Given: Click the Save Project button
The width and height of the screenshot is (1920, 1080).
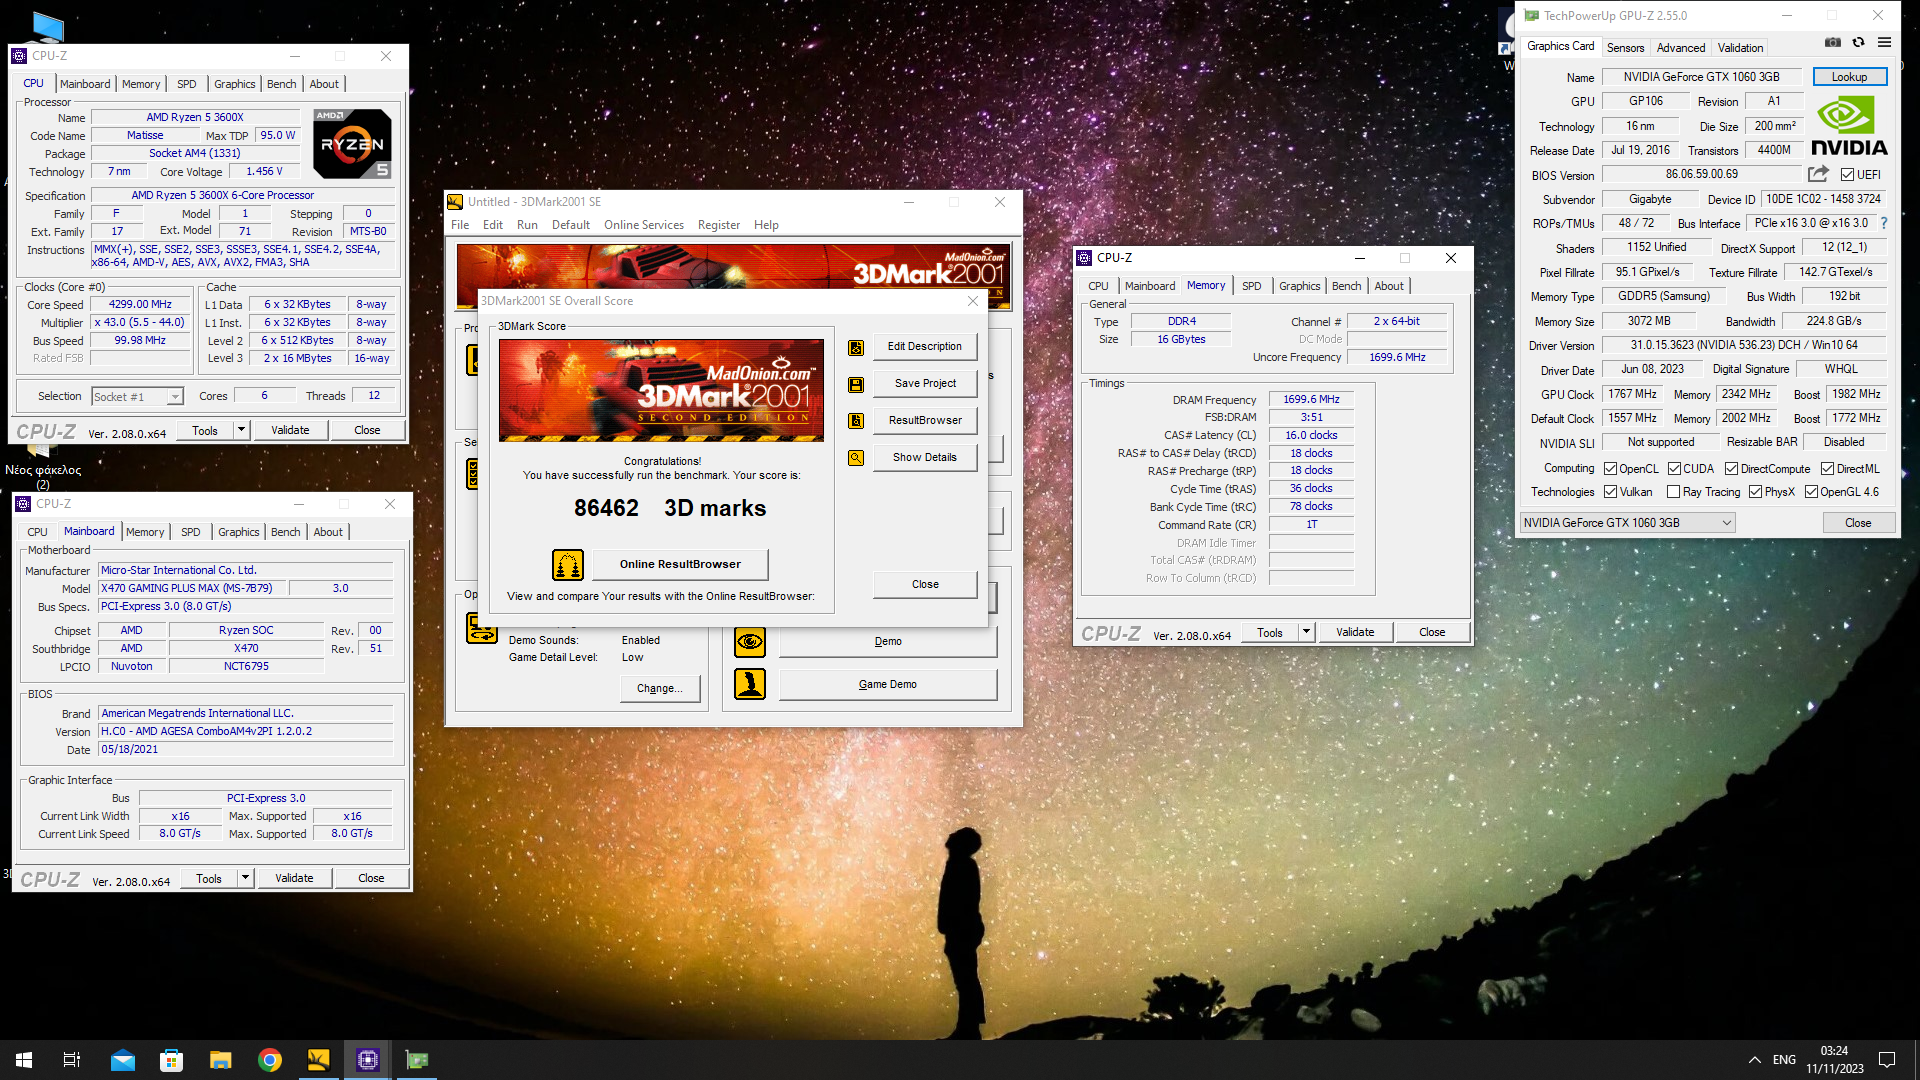Looking at the screenshot, I should coord(925,384).
